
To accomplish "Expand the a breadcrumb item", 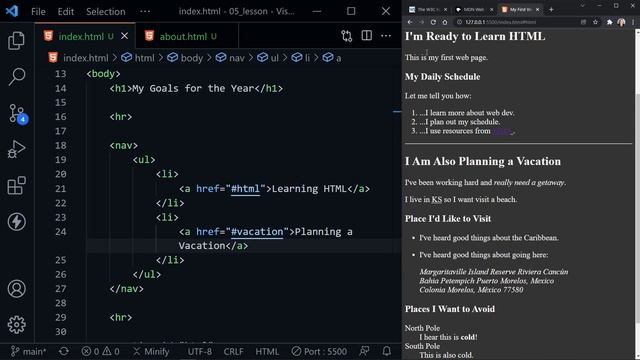I will (338, 58).
